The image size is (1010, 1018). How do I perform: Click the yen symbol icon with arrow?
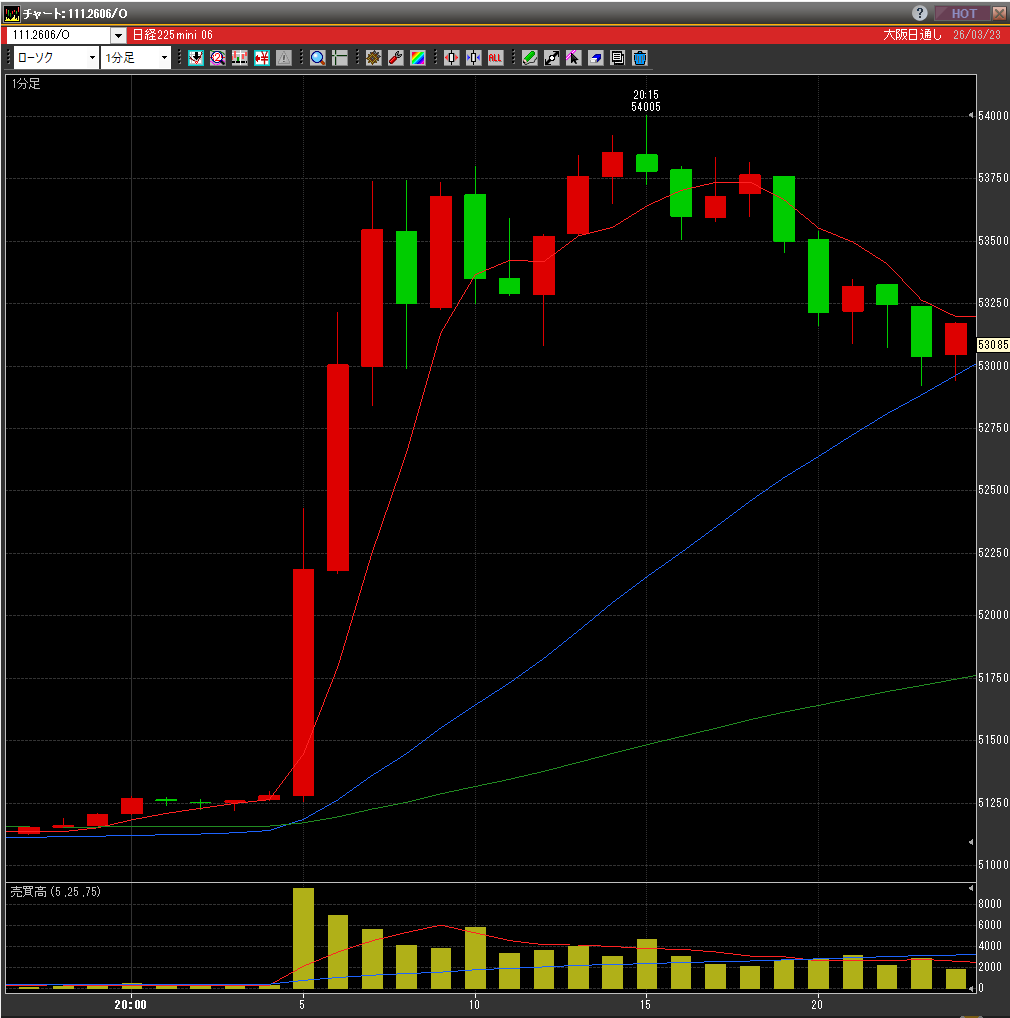pyautogui.click(x=262, y=58)
